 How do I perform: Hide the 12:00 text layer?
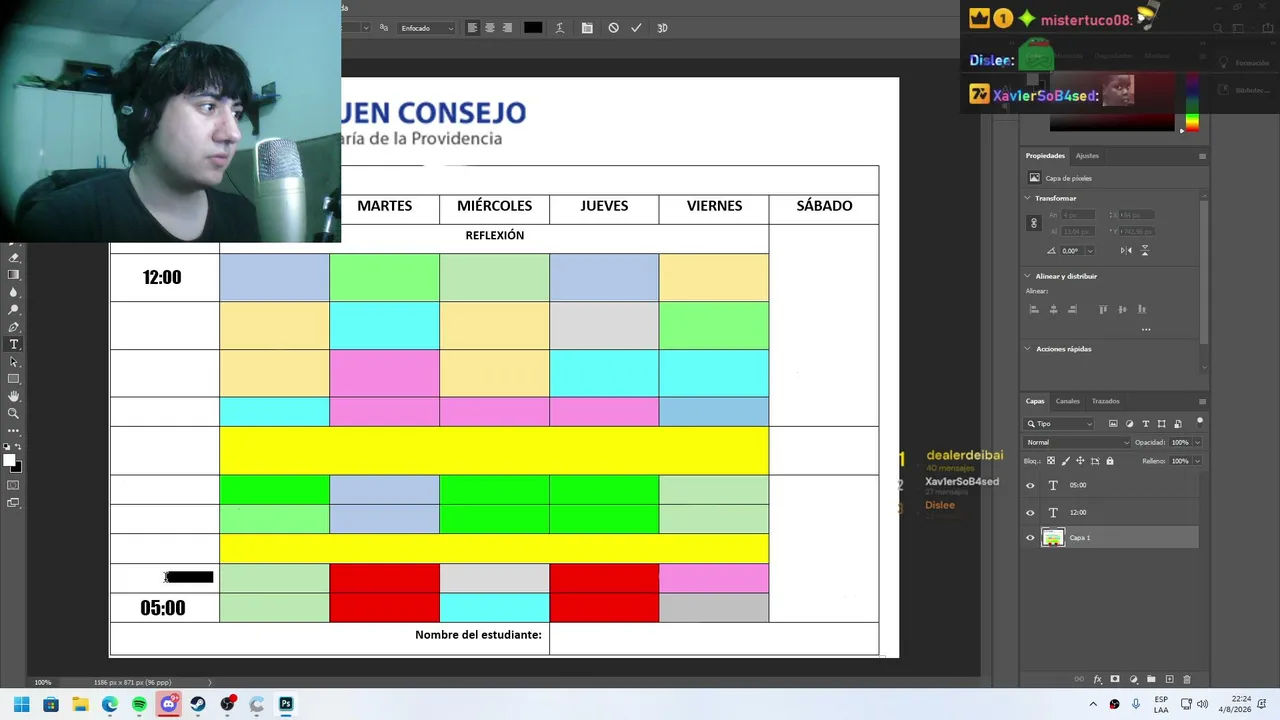(1030, 513)
